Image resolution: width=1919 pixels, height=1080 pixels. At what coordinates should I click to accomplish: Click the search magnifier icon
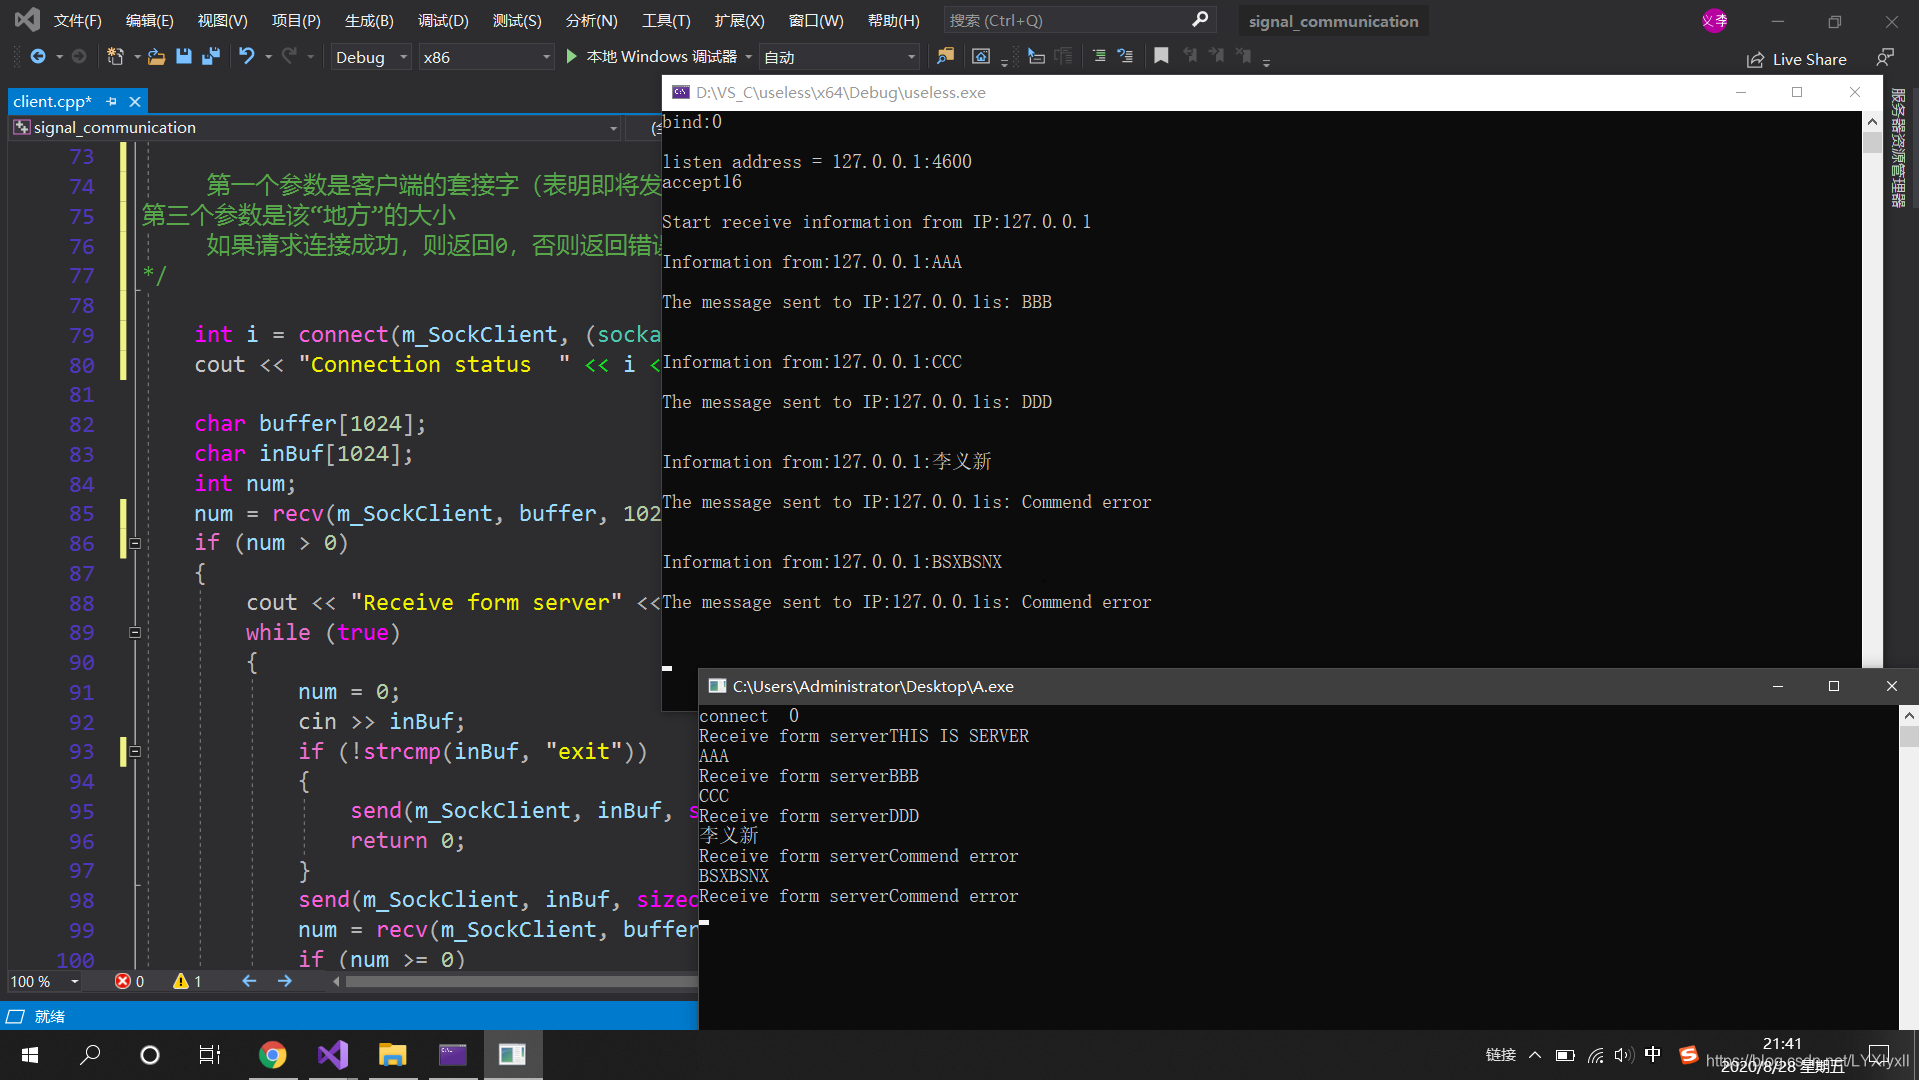click(1201, 20)
